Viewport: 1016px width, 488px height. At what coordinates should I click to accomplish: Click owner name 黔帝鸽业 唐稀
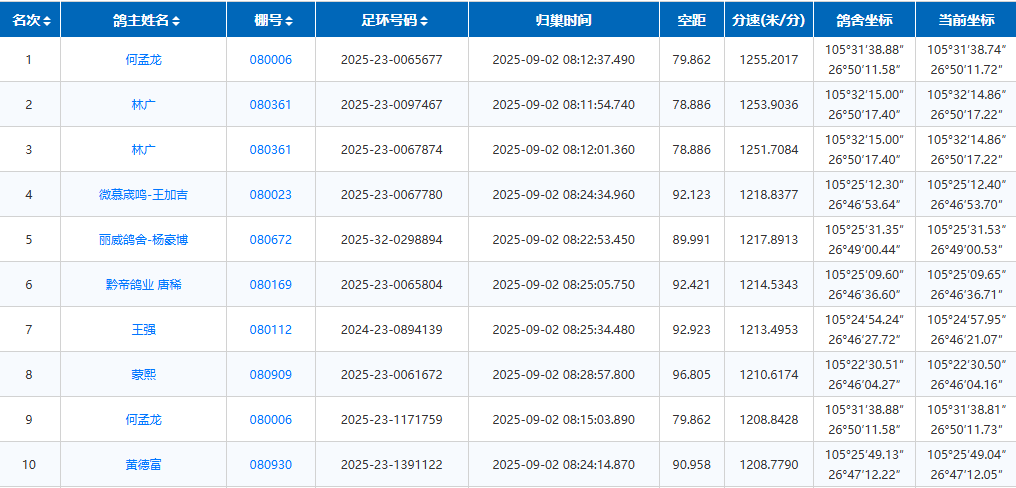point(143,285)
